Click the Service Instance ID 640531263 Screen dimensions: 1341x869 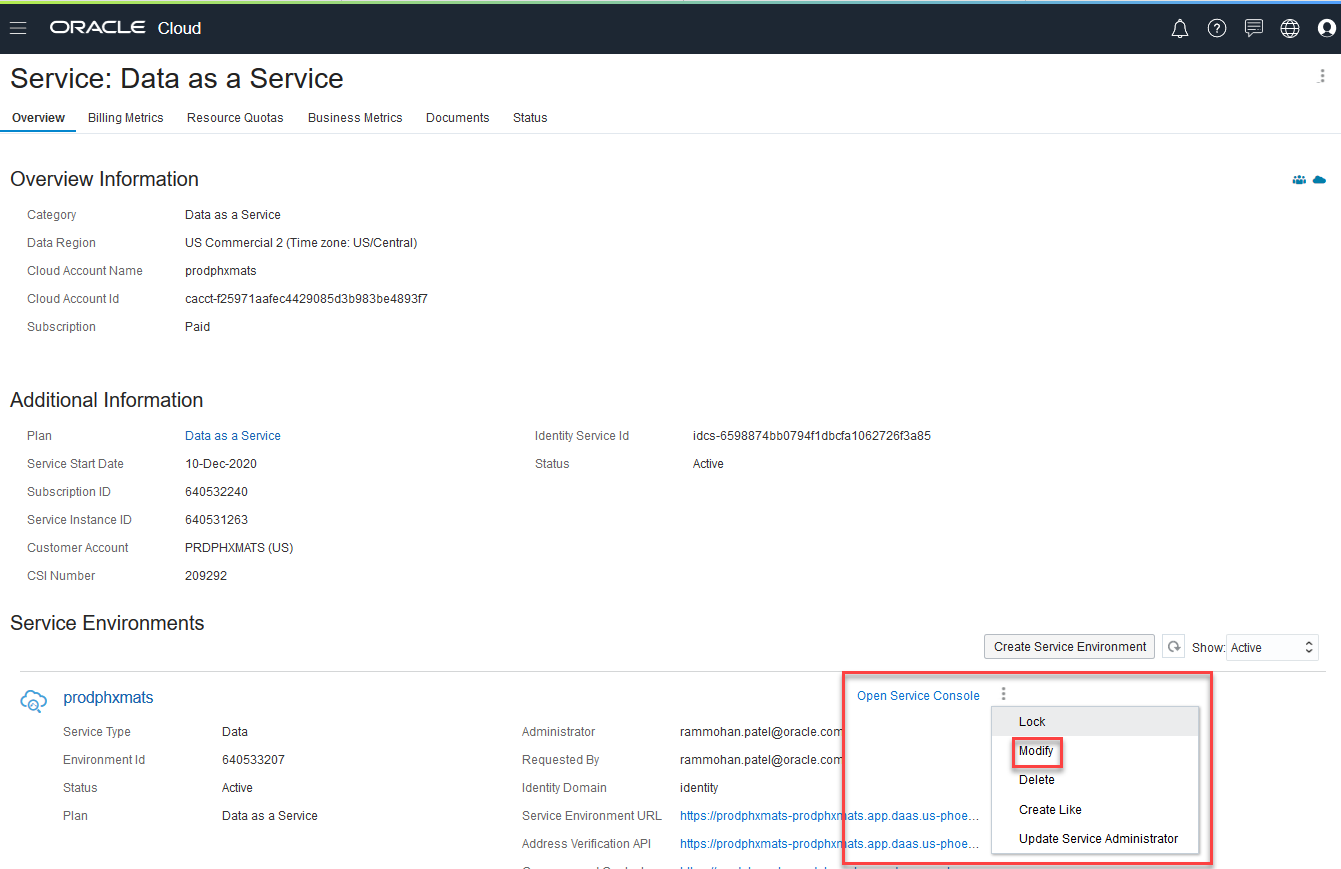(216, 520)
